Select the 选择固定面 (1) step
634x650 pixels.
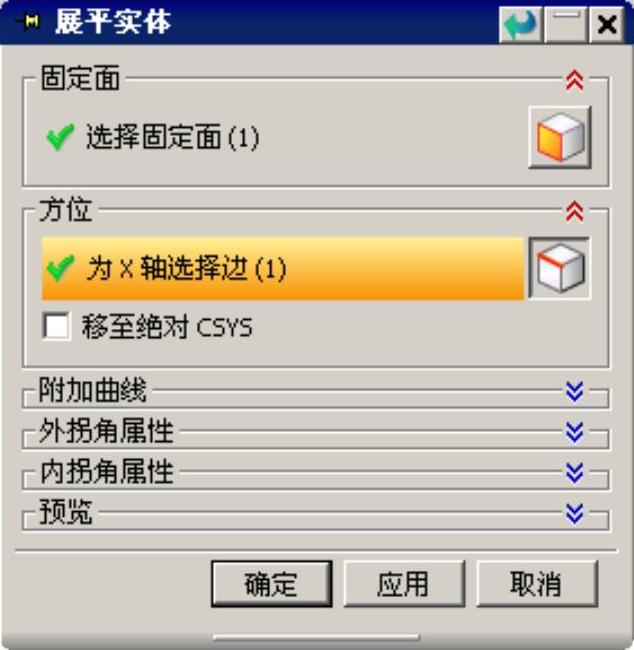[x=153, y=137]
